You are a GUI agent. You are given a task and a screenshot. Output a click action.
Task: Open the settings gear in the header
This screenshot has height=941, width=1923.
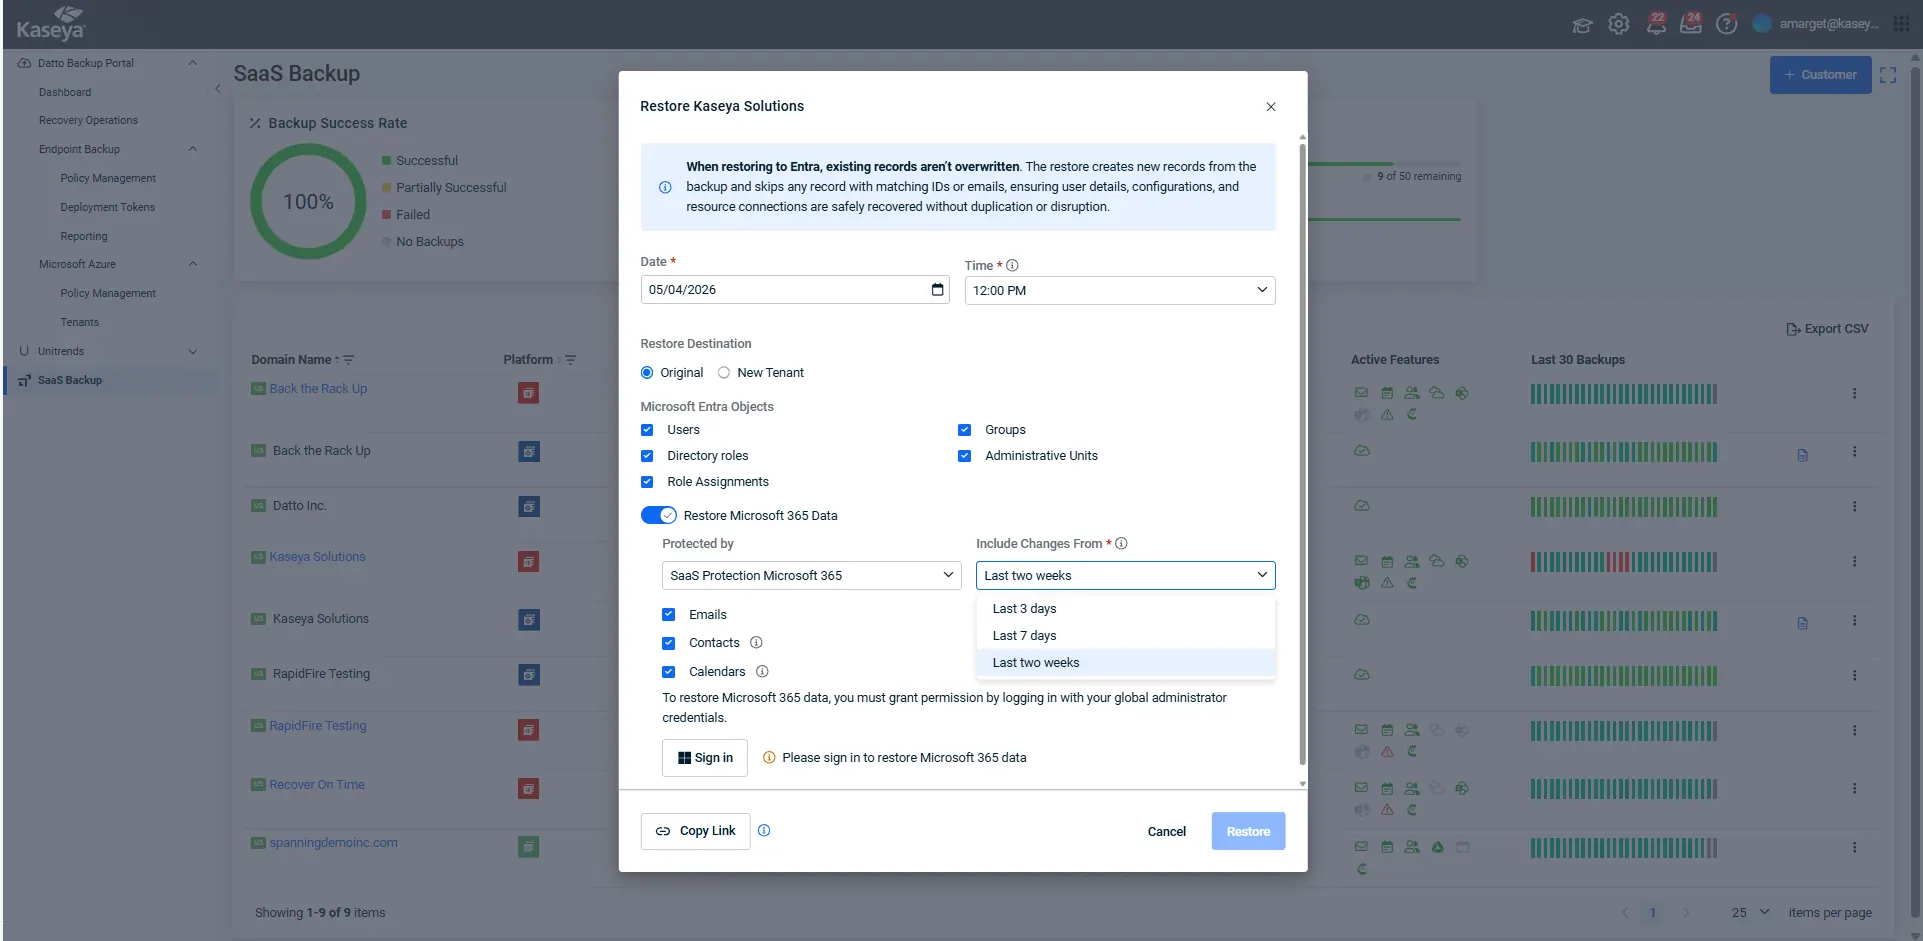(x=1619, y=24)
